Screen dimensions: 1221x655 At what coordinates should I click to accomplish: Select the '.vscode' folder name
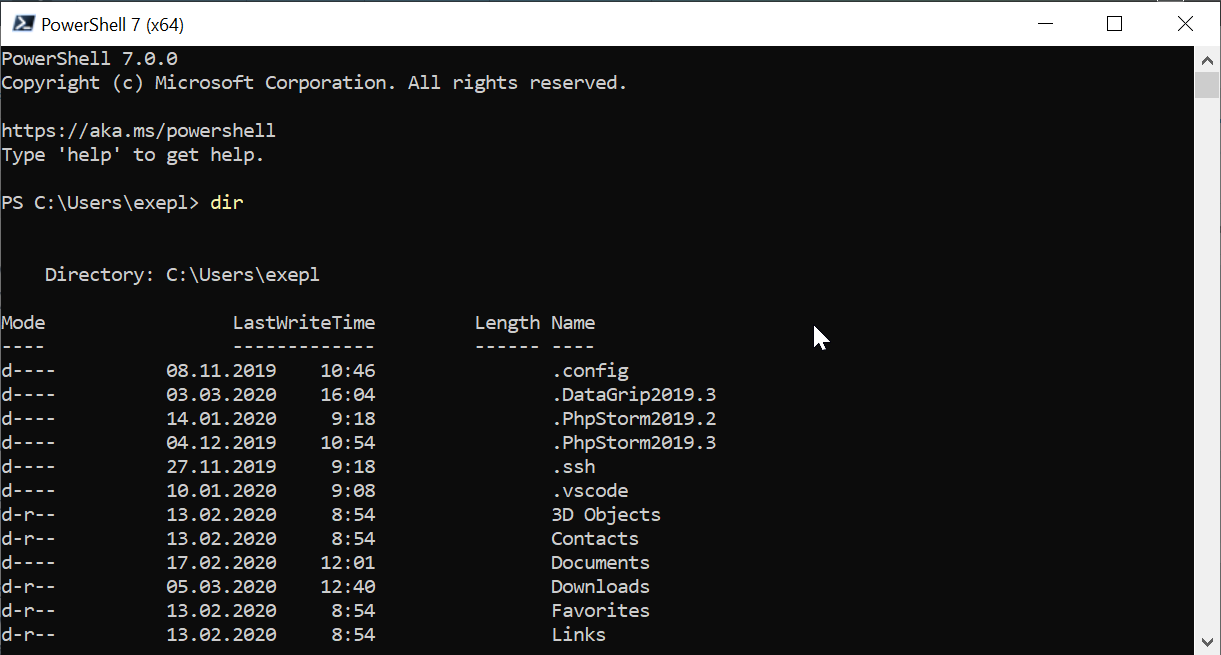pos(590,491)
